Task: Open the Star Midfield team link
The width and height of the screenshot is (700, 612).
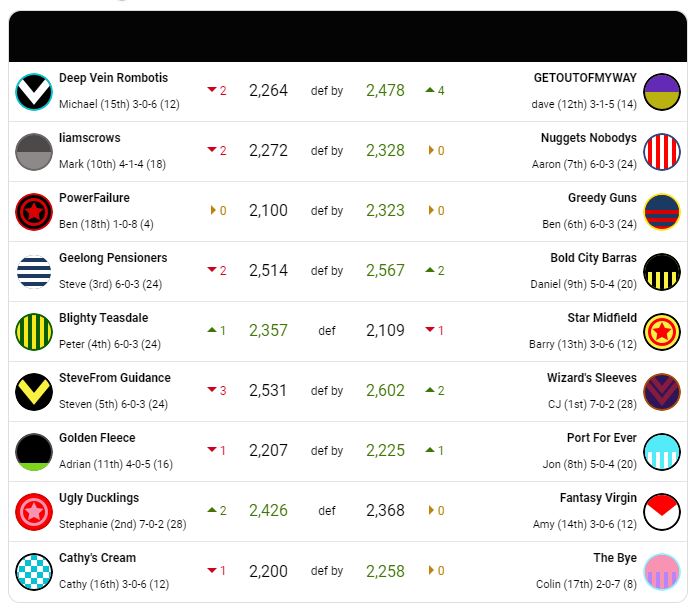Action: click(602, 317)
